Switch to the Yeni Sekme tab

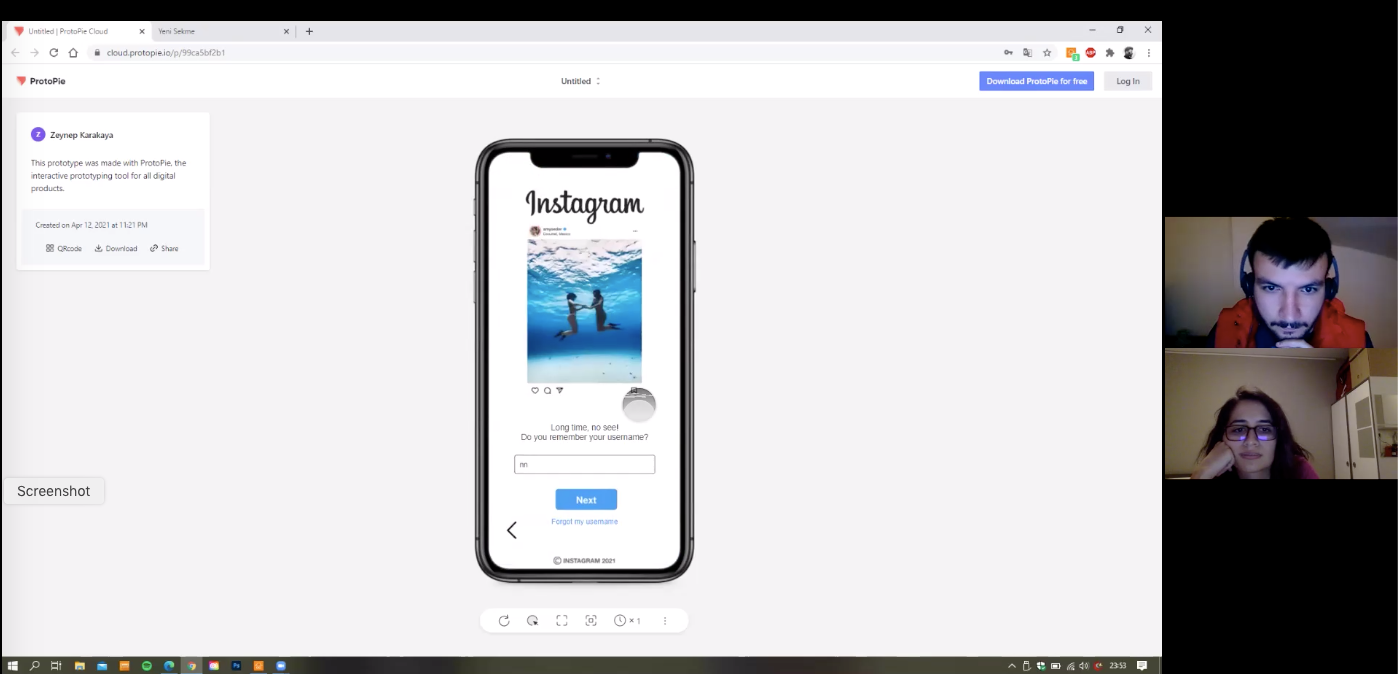tap(222, 31)
